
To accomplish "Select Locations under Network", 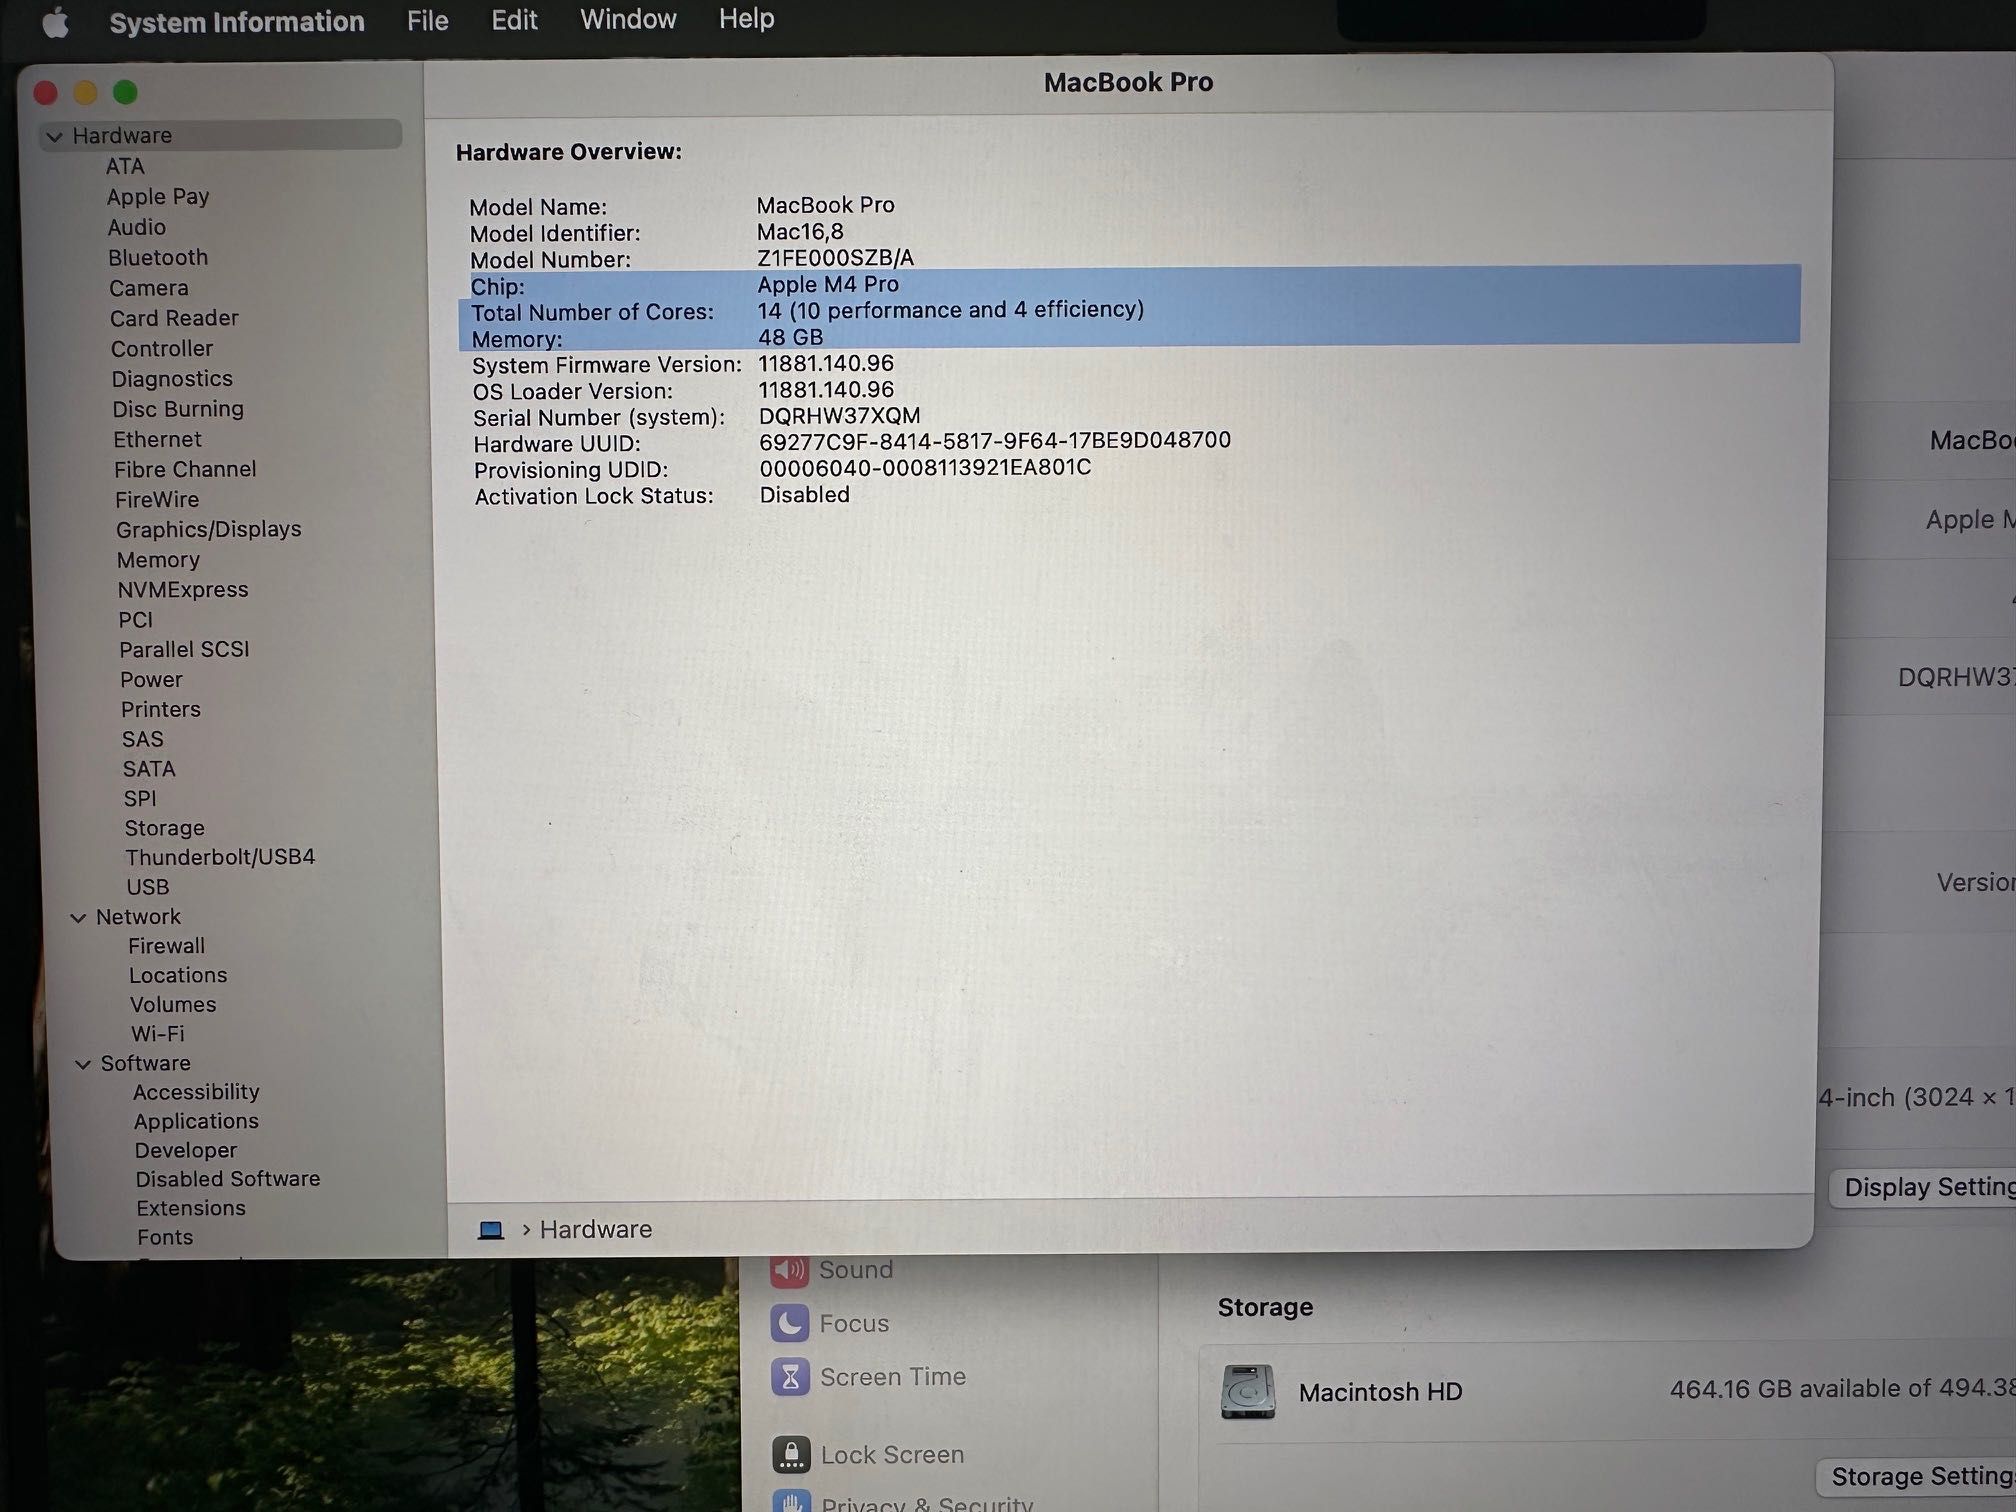I will tap(177, 975).
